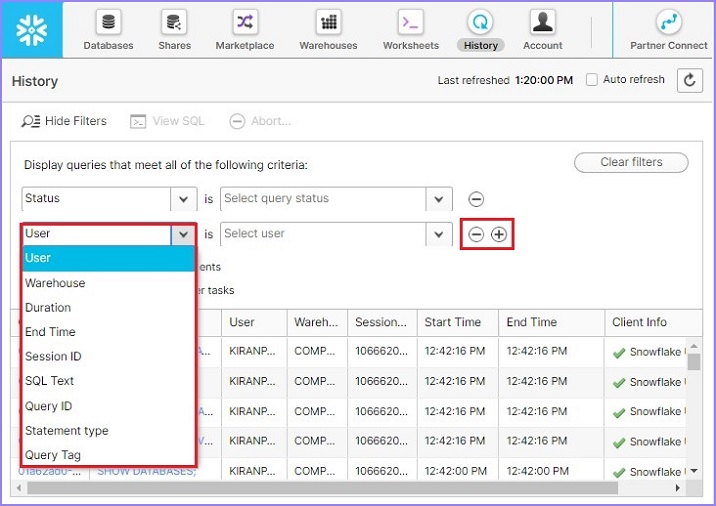
Task: Open Partner Connect
Action: [669, 30]
